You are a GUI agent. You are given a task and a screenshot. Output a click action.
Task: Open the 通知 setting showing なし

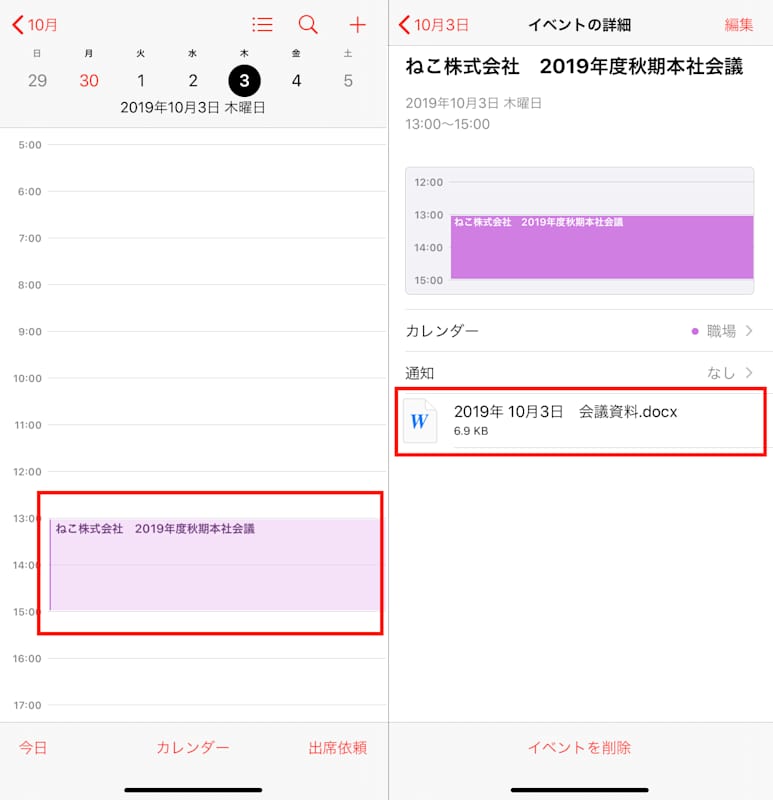[720, 373]
